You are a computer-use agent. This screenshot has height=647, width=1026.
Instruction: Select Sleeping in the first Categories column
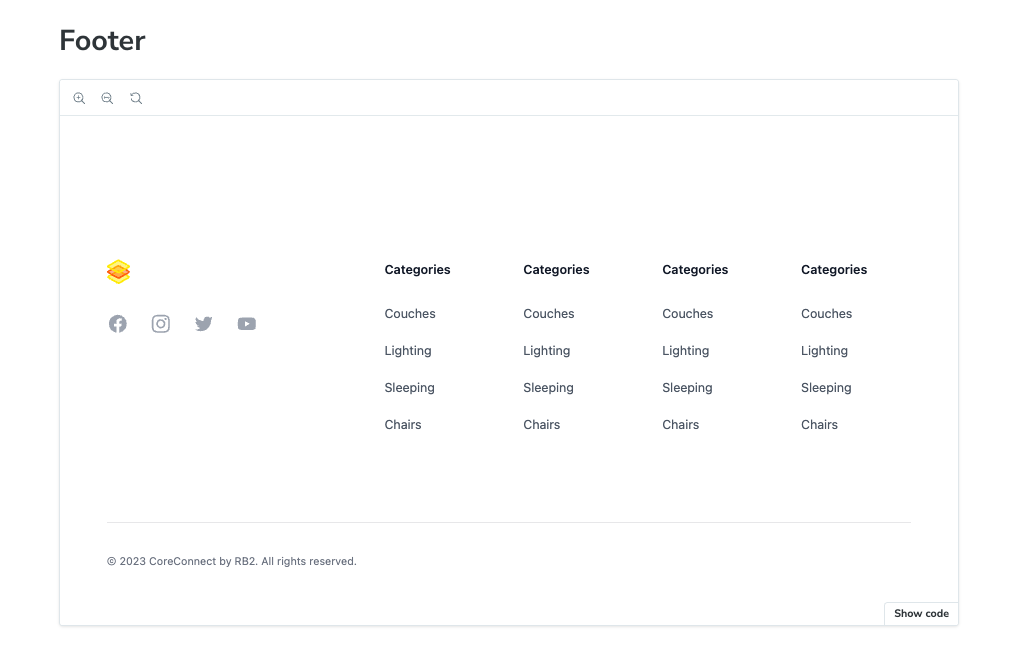click(x=409, y=388)
